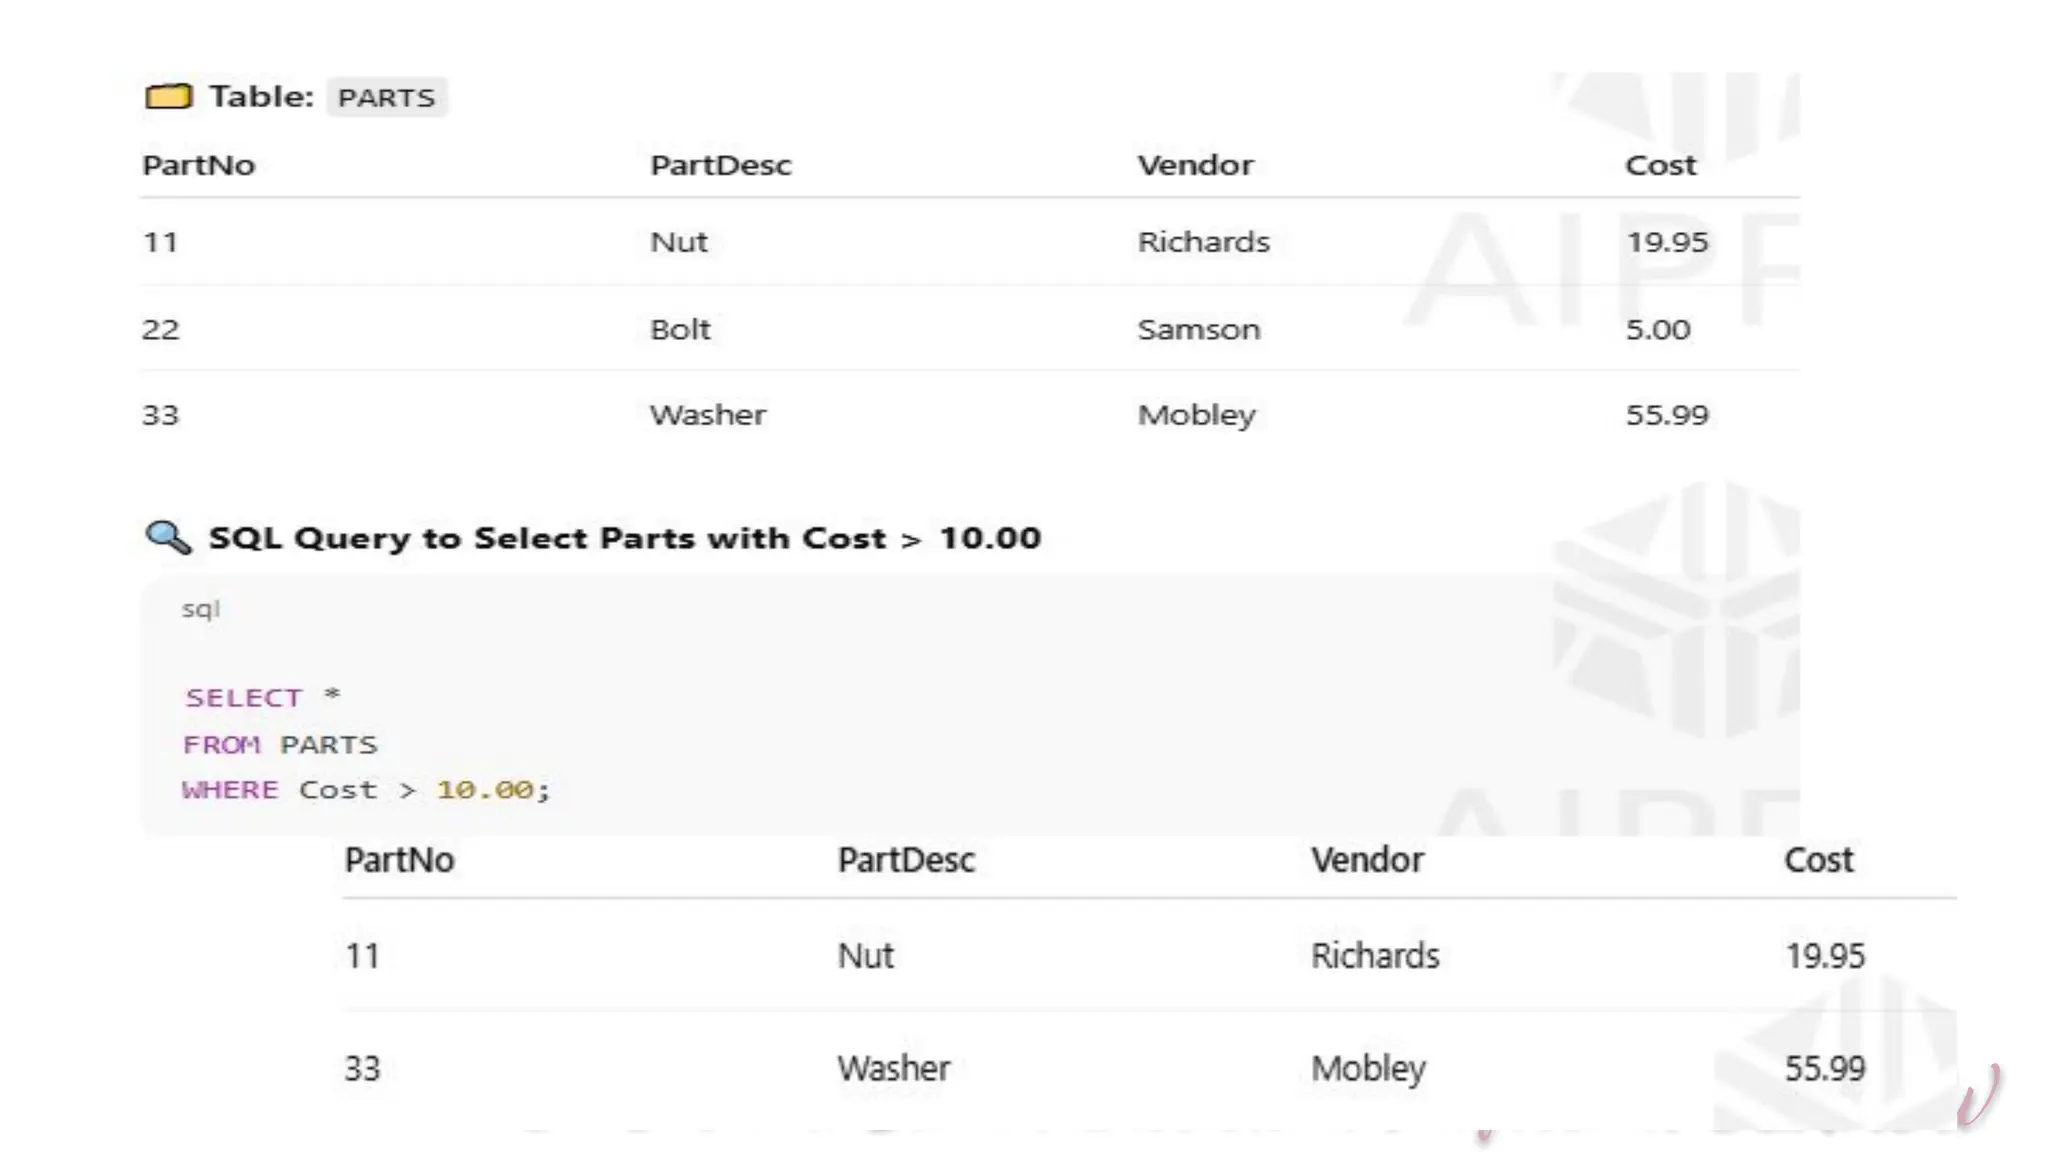Click the yellow folder icon beside Table
The width and height of the screenshot is (2048, 1152).
[x=168, y=96]
